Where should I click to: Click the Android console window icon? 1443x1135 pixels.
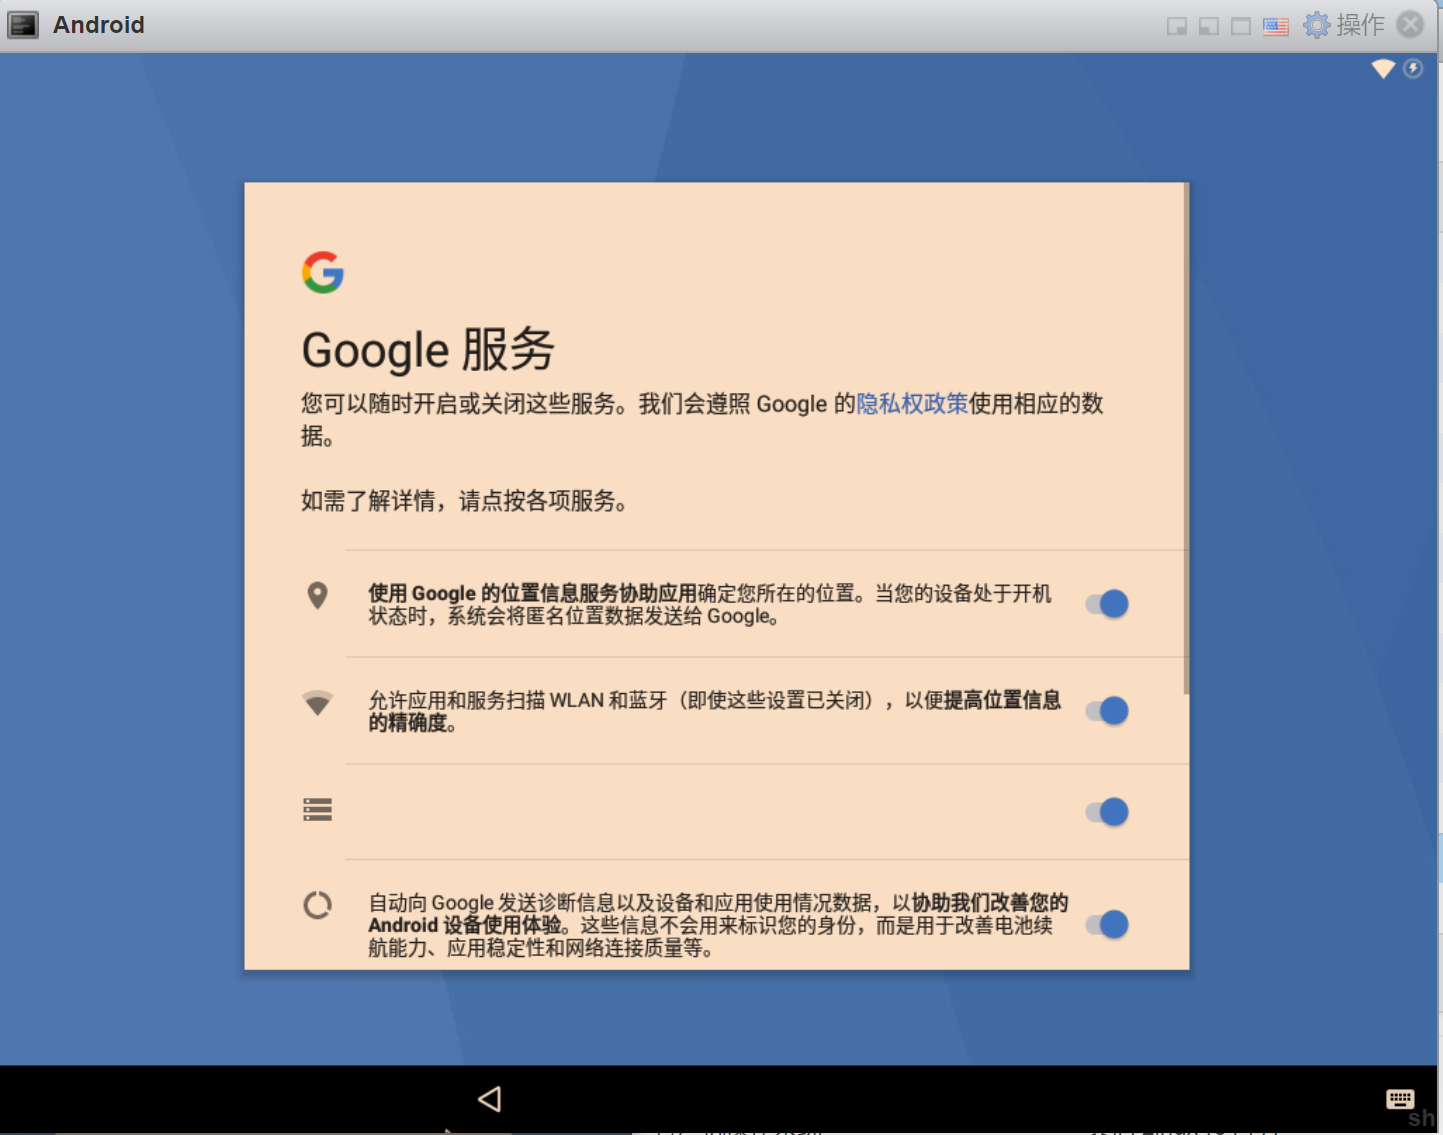23,25
